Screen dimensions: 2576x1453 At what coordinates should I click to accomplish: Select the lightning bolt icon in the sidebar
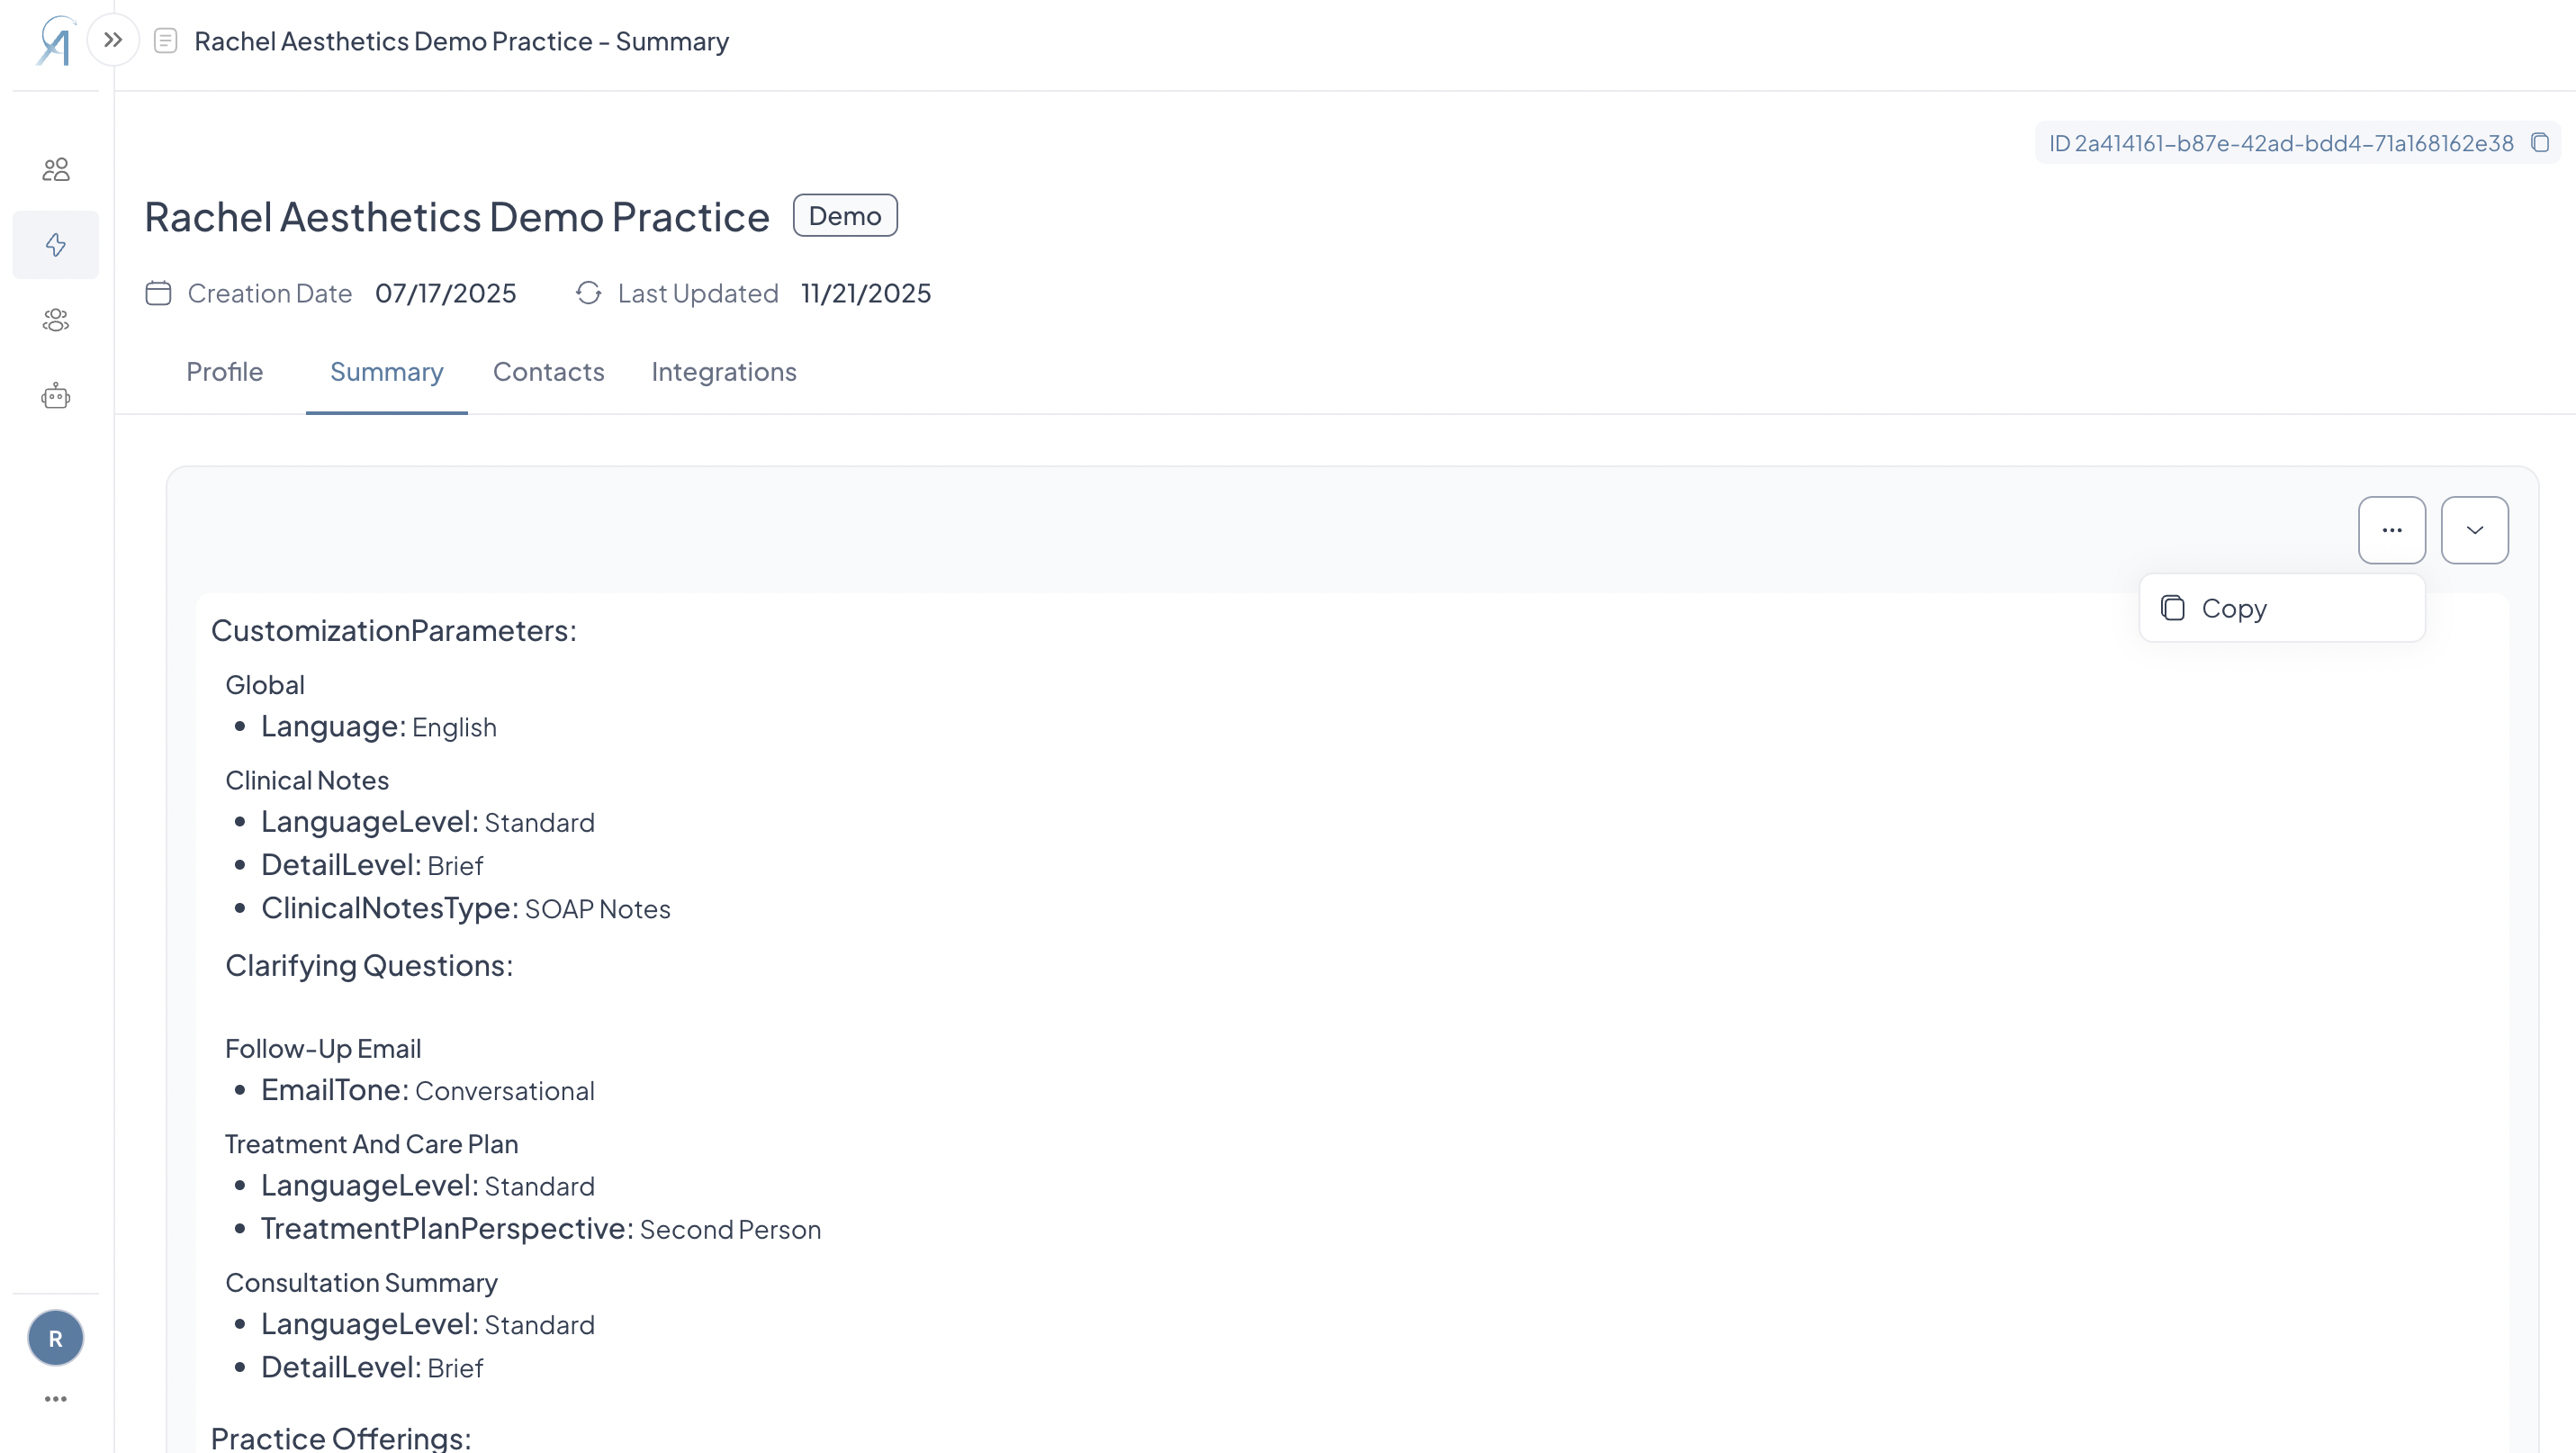(x=56, y=245)
